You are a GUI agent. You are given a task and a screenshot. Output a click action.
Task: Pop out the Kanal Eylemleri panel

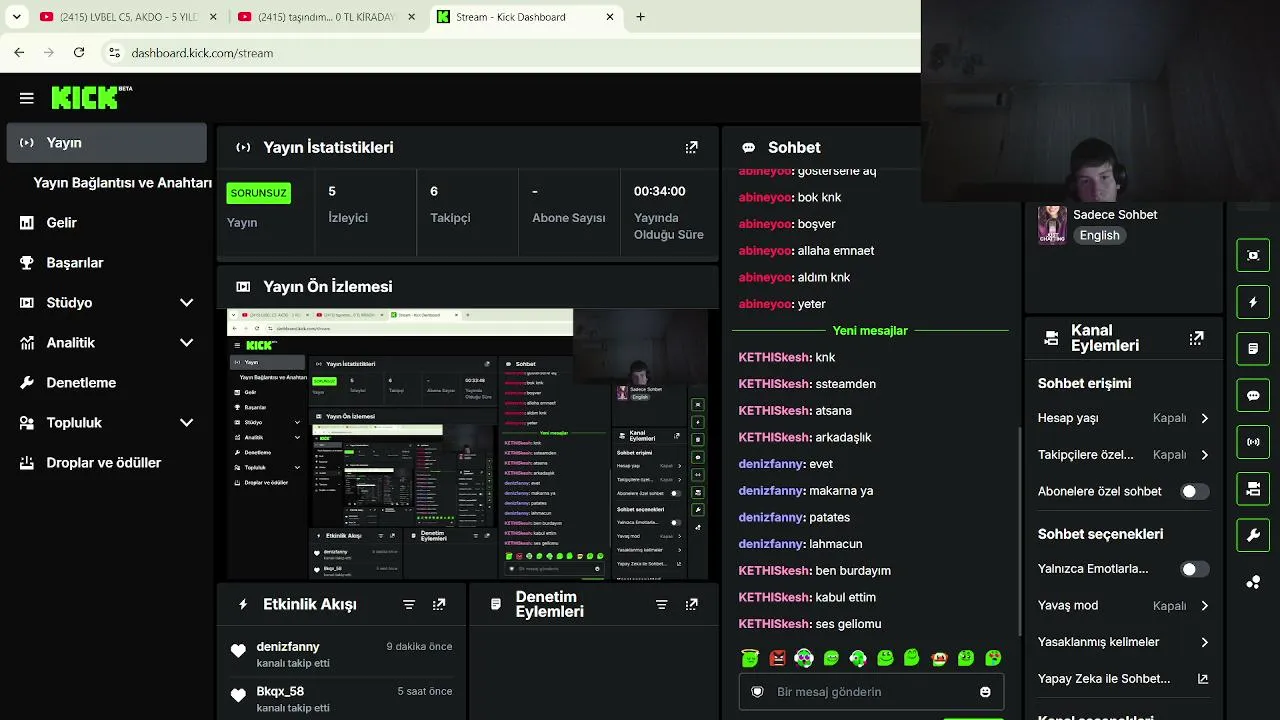1196,339
